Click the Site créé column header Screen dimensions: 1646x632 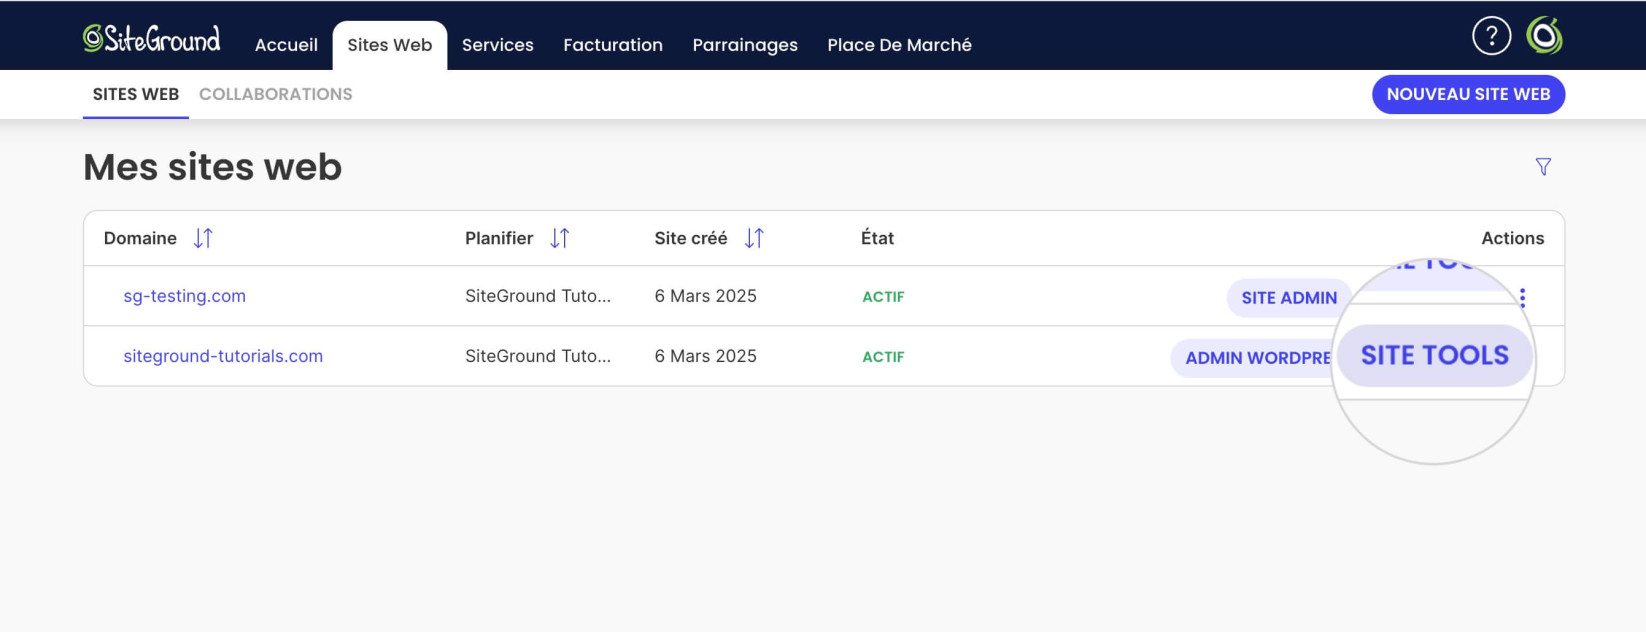(x=691, y=238)
